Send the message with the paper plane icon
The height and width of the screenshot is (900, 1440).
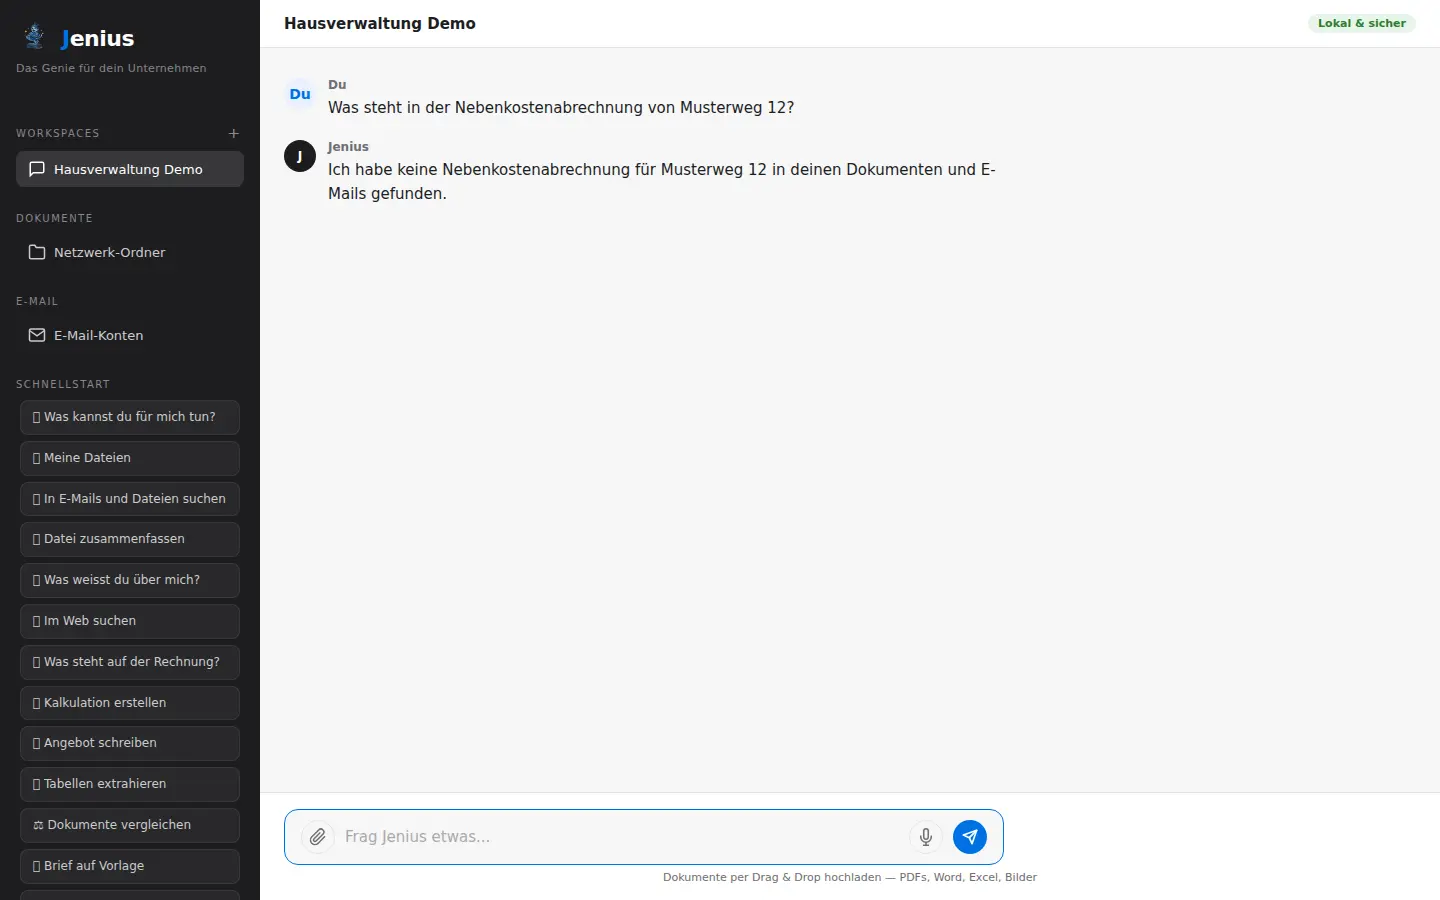coord(969,837)
